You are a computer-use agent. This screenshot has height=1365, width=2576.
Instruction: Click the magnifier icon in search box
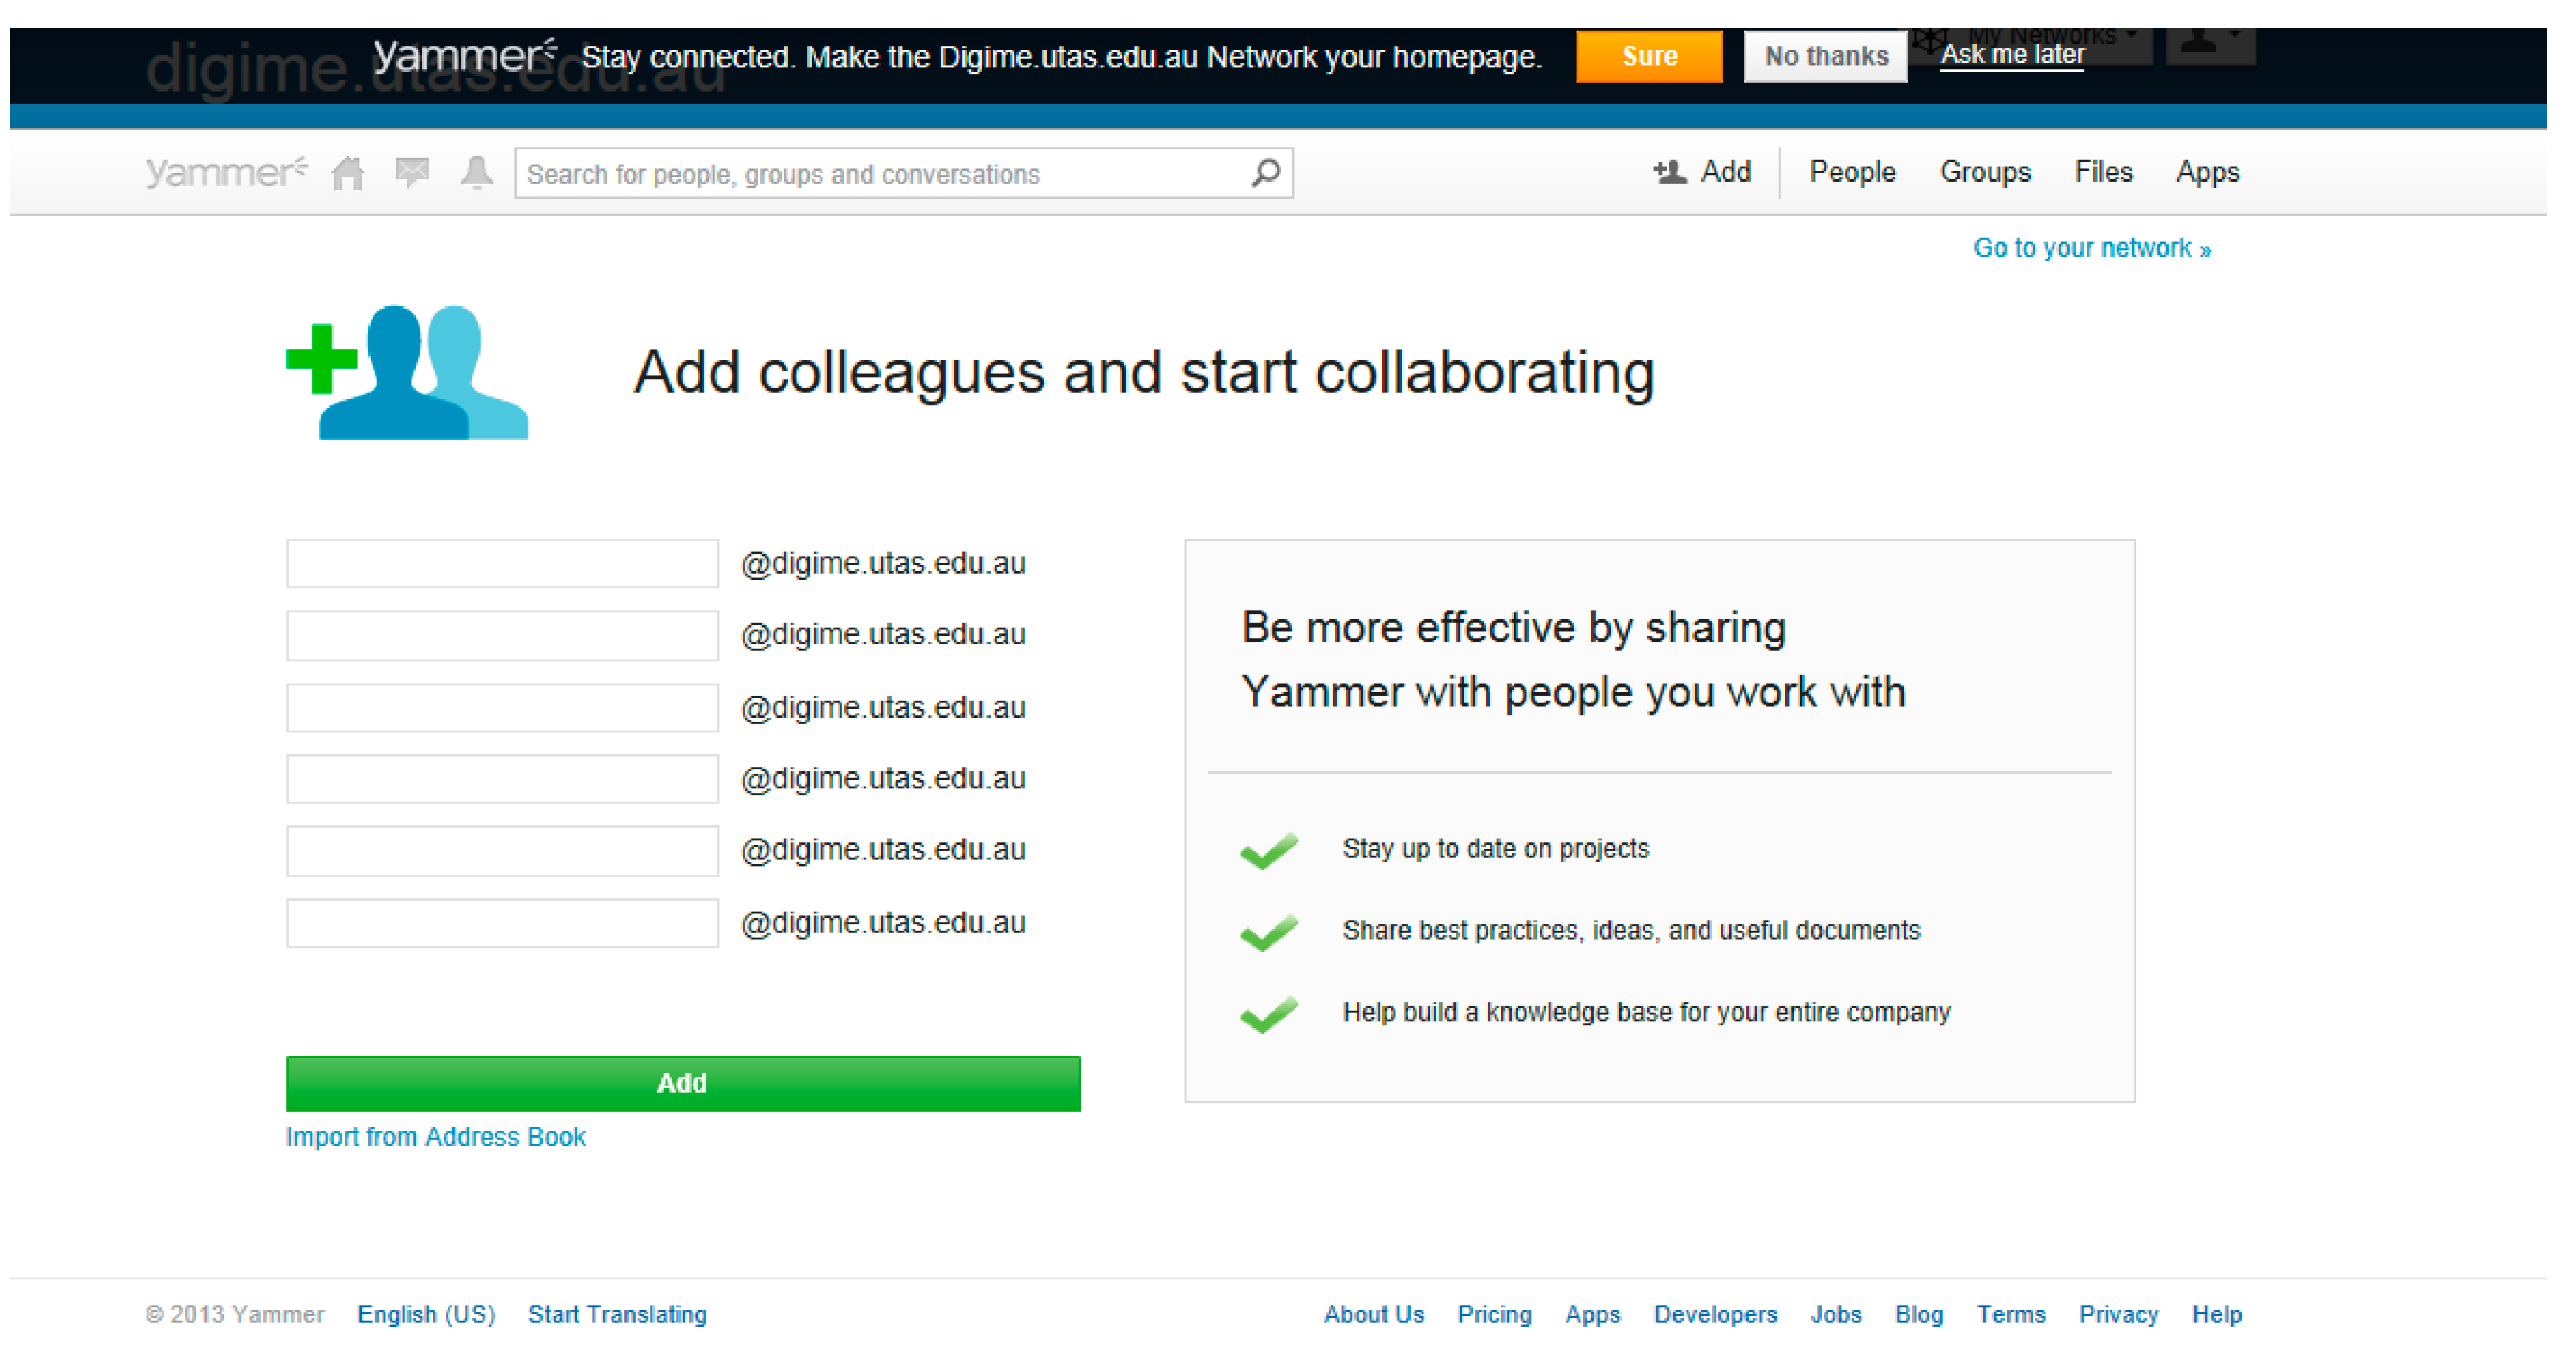(1265, 173)
